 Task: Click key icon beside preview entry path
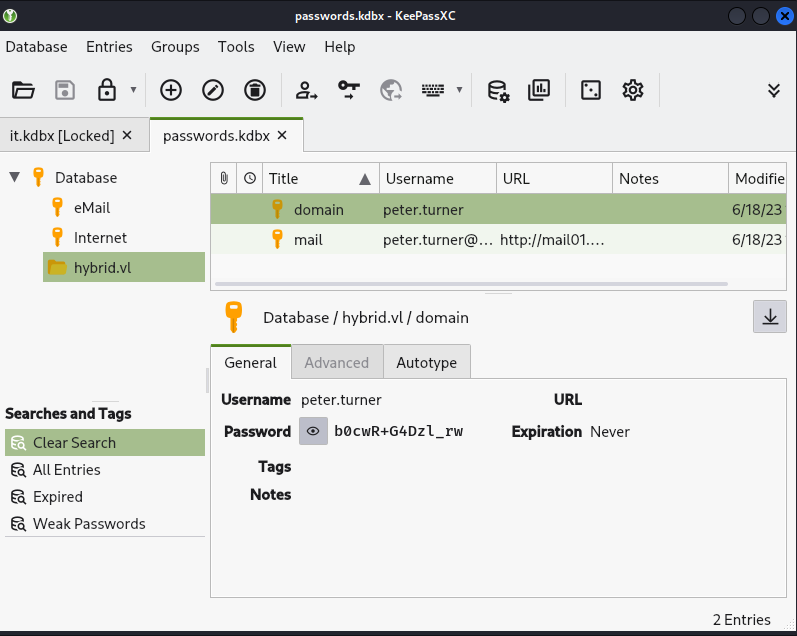coord(233,317)
